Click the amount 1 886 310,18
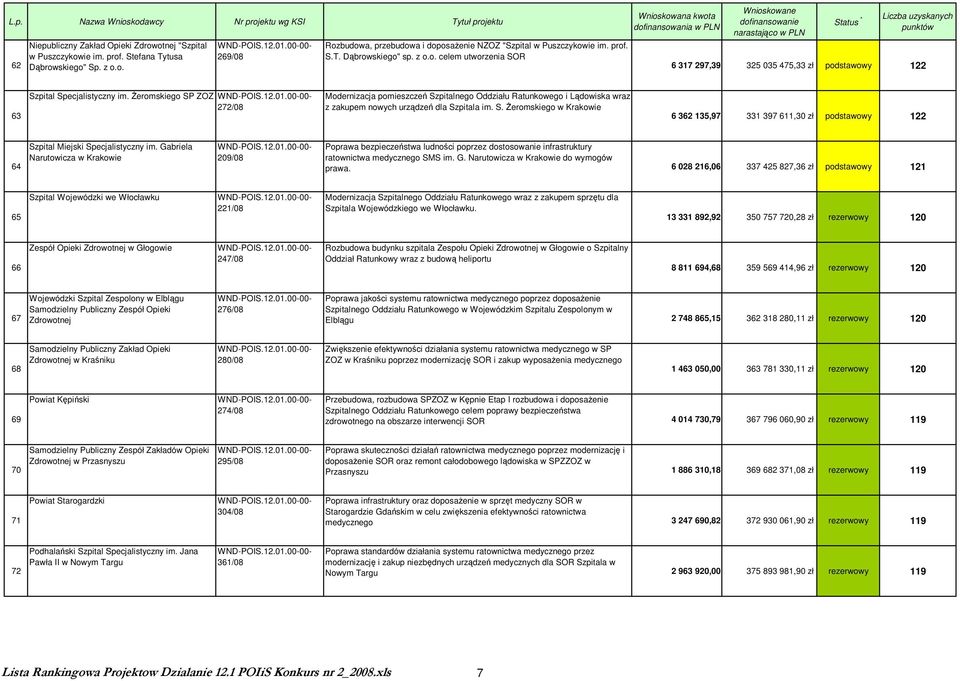960x681 pixels. point(696,470)
